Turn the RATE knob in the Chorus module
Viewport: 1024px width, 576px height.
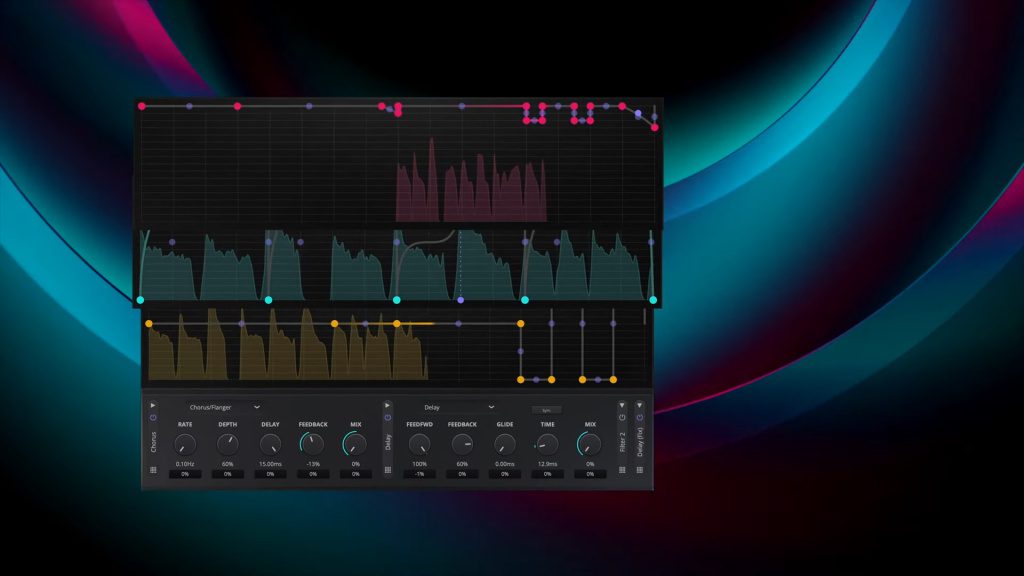185,444
